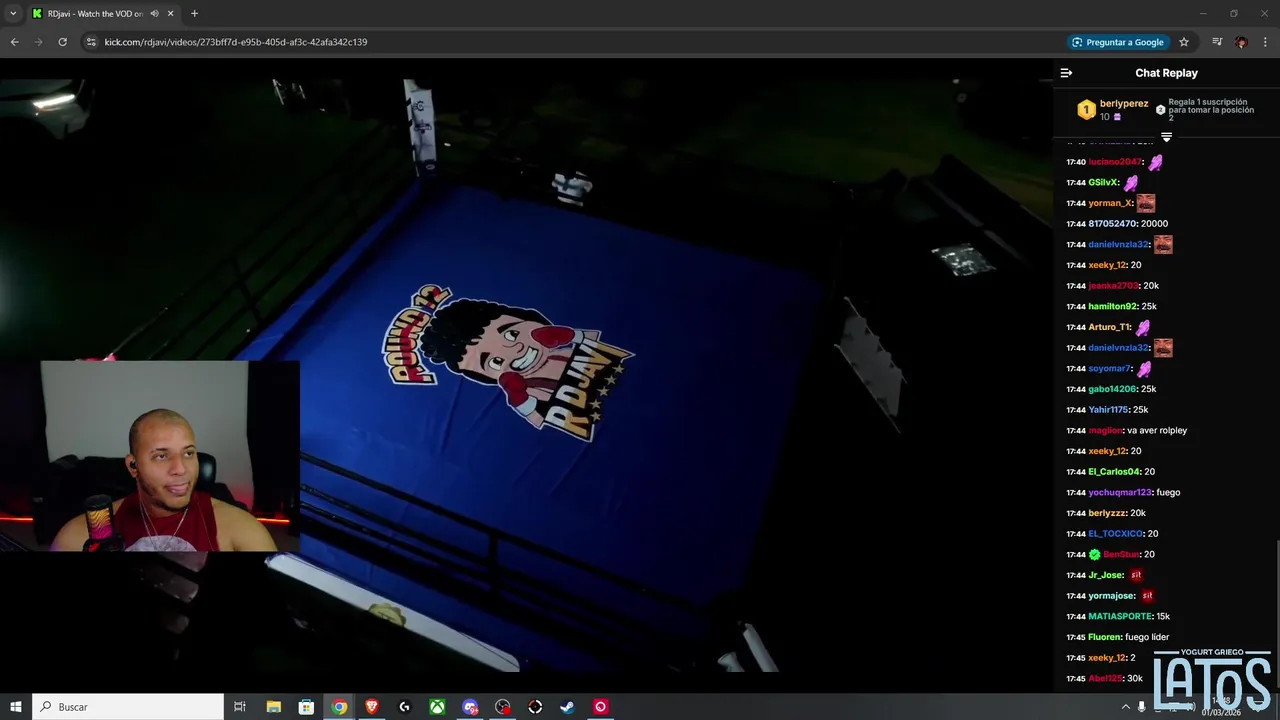Open OBS Studio from taskbar
The image size is (1280, 720).
pos(503,707)
